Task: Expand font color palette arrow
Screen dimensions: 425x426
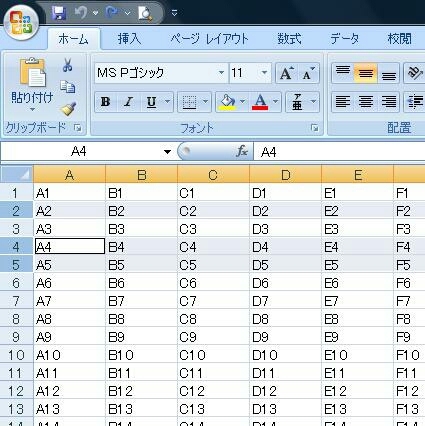Action: point(276,102)
